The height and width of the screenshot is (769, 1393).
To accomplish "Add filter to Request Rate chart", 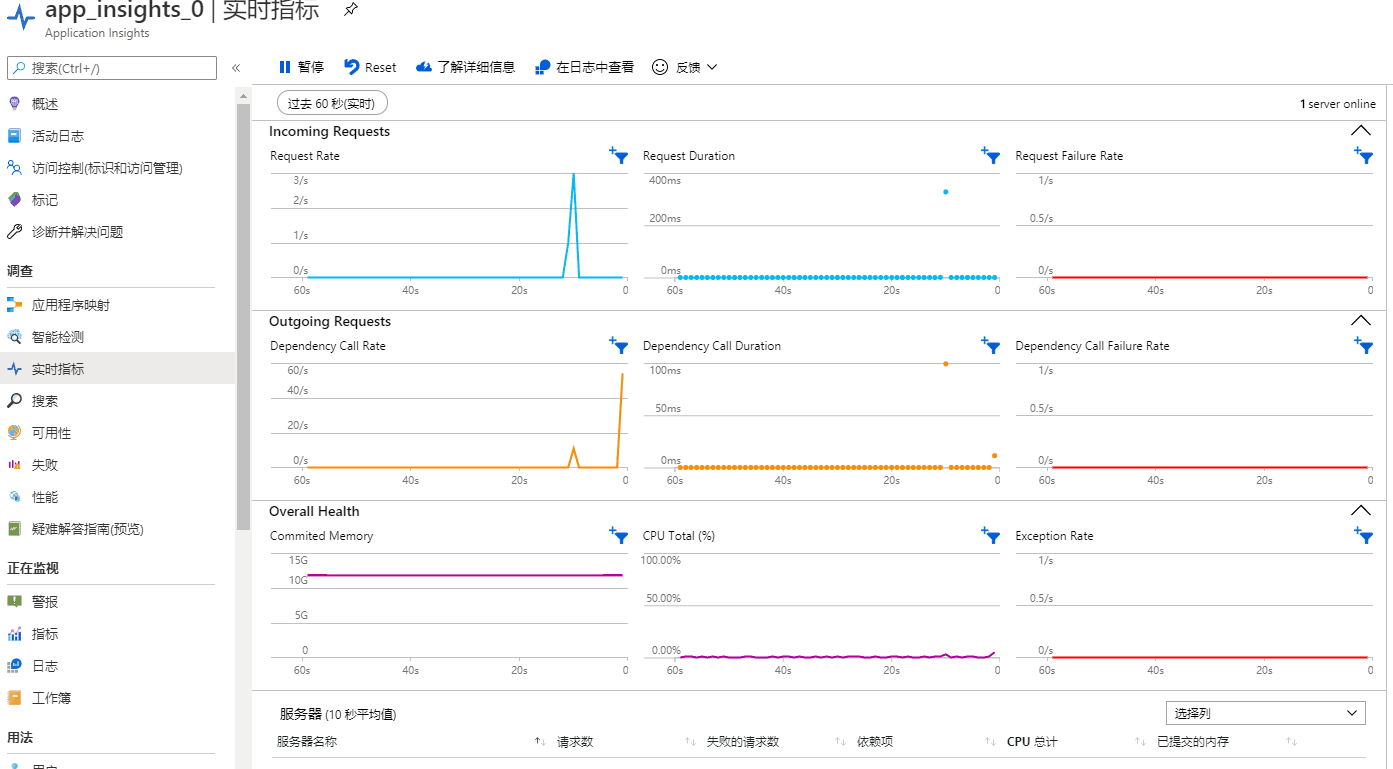I will [x=619, y=156].
